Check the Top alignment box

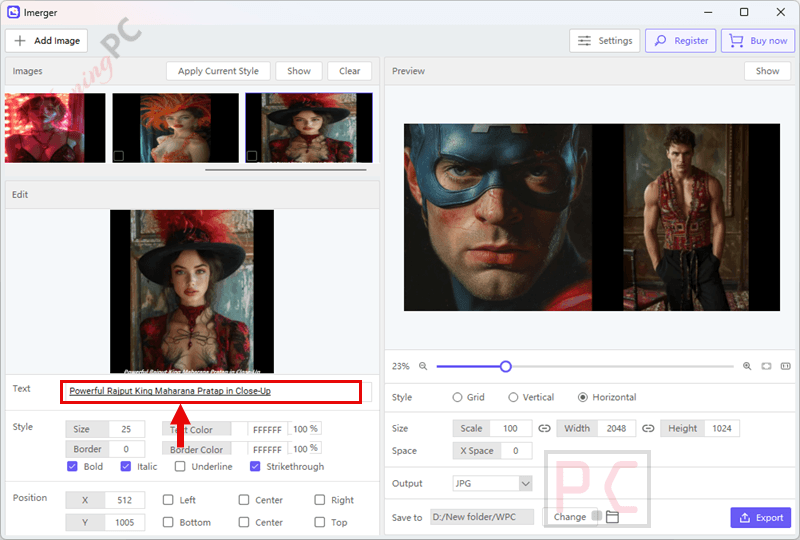[x=319, y=522]
